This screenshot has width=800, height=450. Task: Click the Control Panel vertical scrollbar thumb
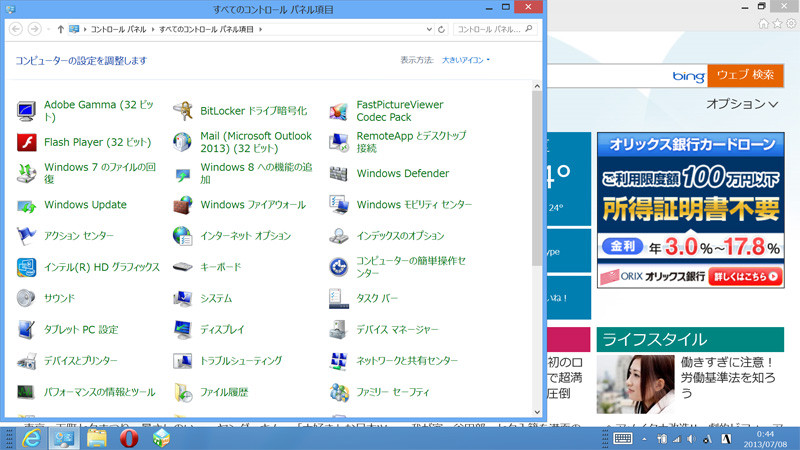537,179
